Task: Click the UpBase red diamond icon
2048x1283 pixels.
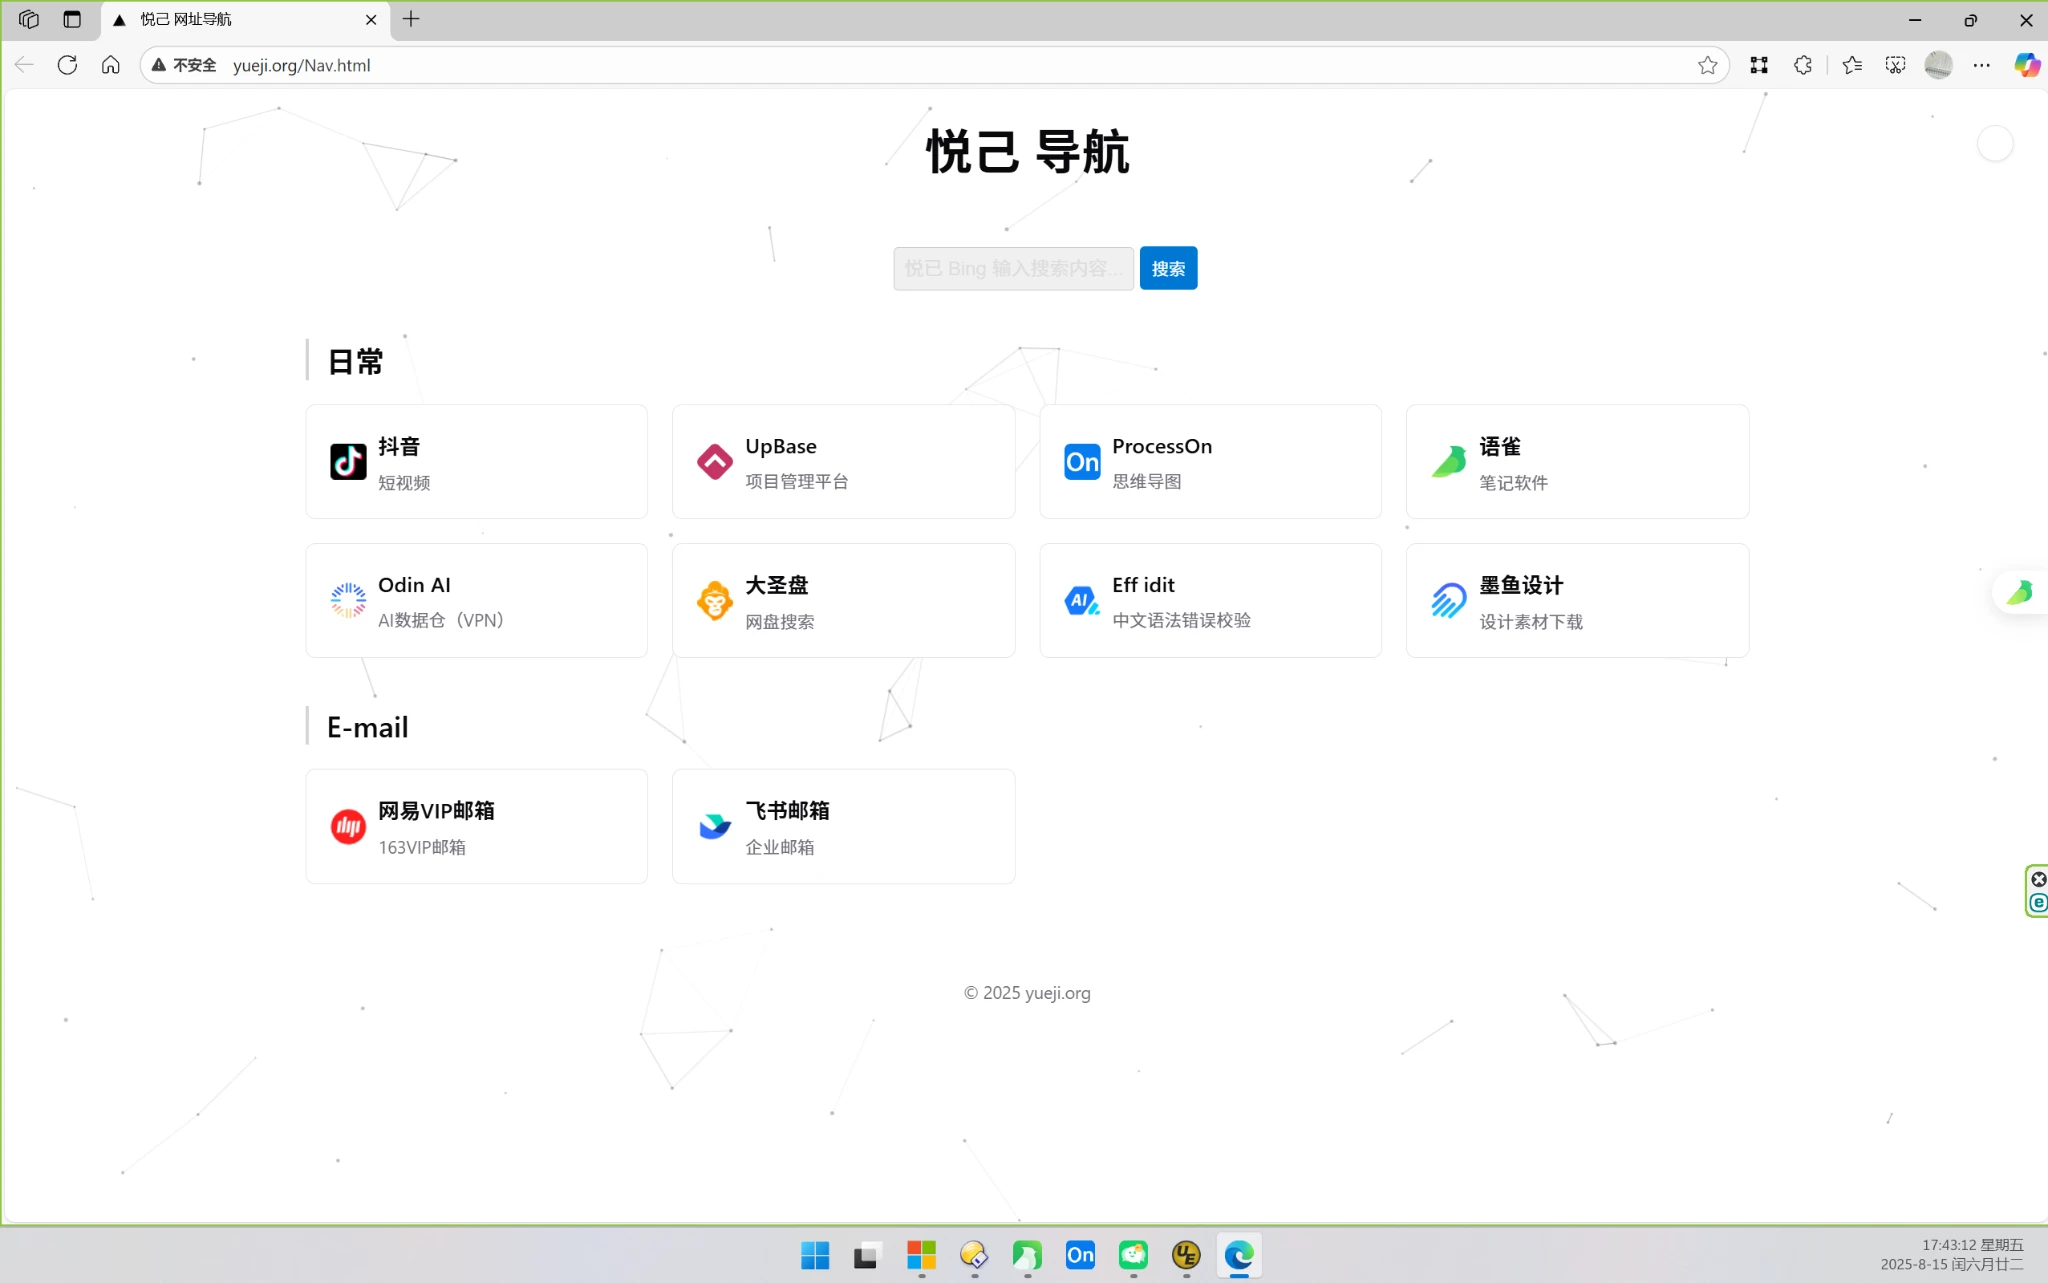Action: point(714,462)
